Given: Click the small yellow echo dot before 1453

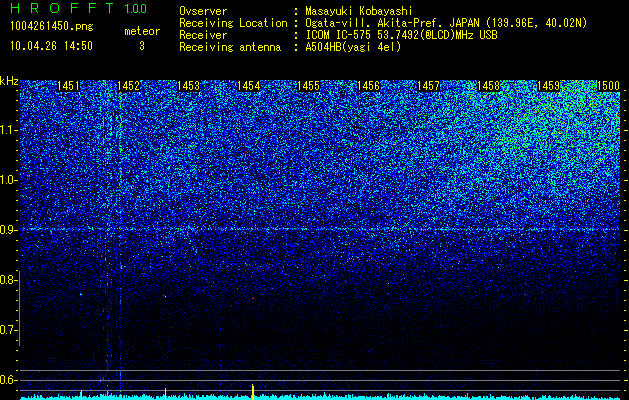Looking at the screenshot, I should point(164,296).
